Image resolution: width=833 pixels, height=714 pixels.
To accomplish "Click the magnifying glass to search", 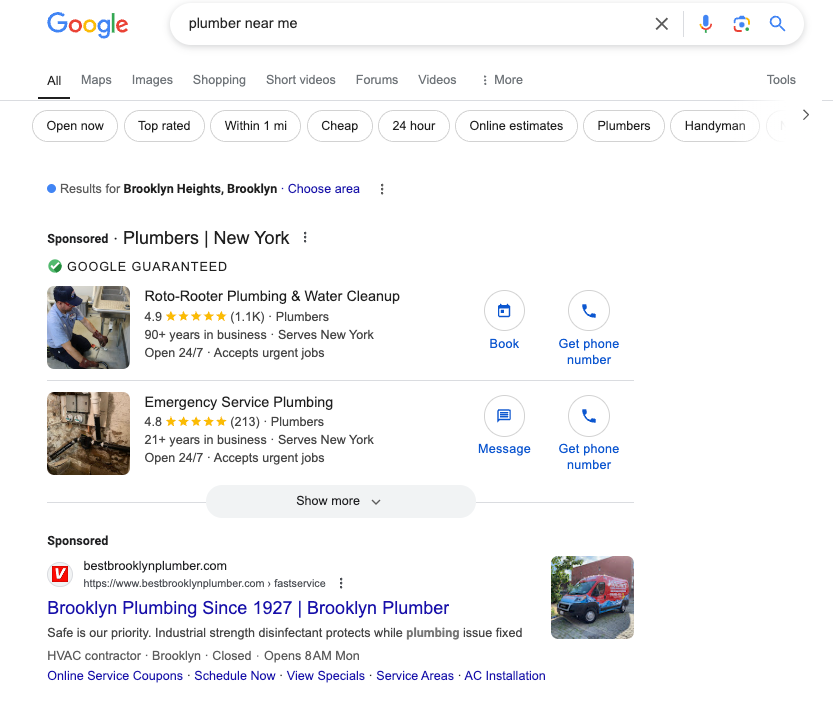I will tap(777, 24).
